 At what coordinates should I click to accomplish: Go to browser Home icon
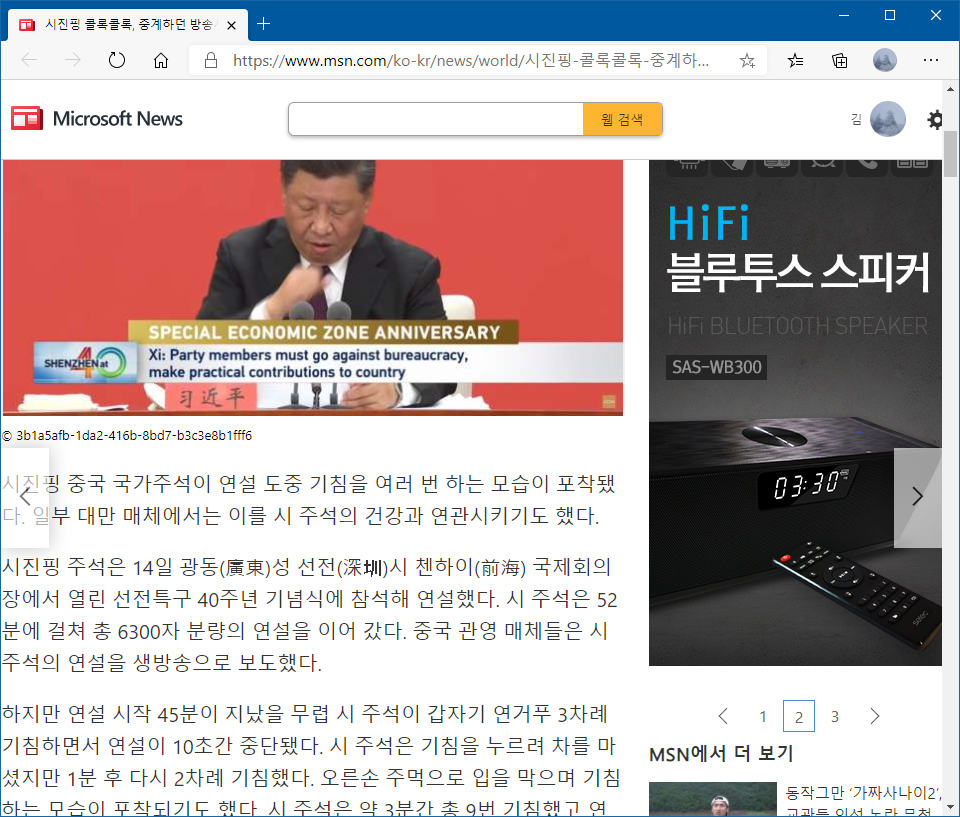coord(161,61)
